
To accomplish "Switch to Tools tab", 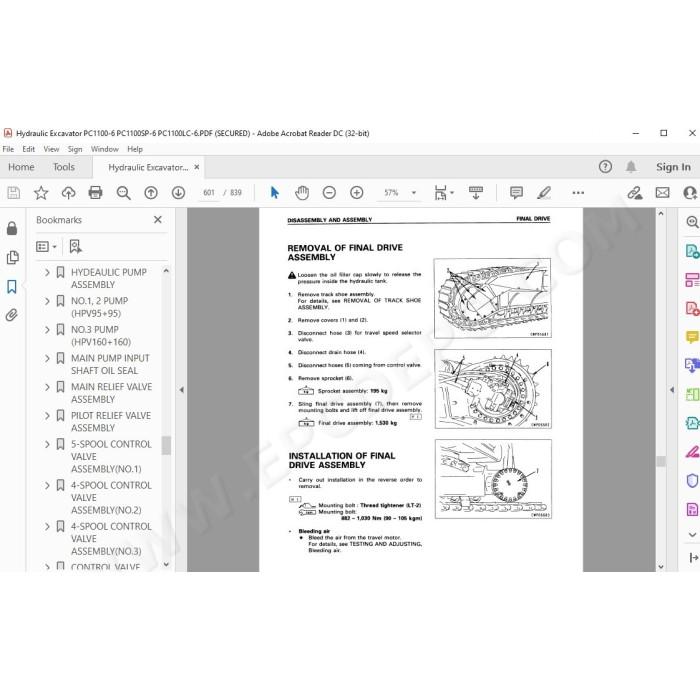I will pyautogui.click(x=64, y=167).
